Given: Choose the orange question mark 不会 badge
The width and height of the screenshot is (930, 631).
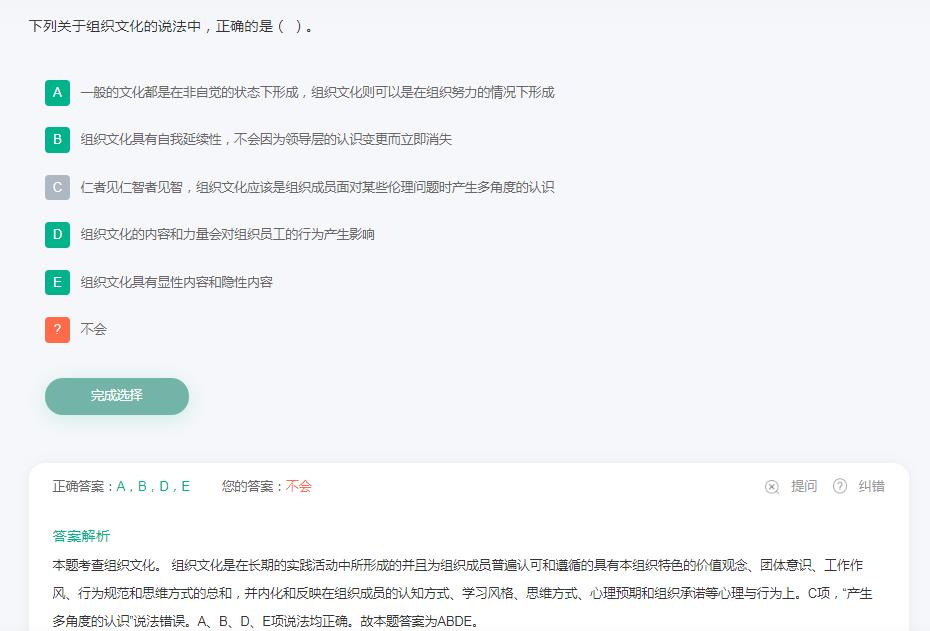Looking at the screenshot, I should click(58, 330).
